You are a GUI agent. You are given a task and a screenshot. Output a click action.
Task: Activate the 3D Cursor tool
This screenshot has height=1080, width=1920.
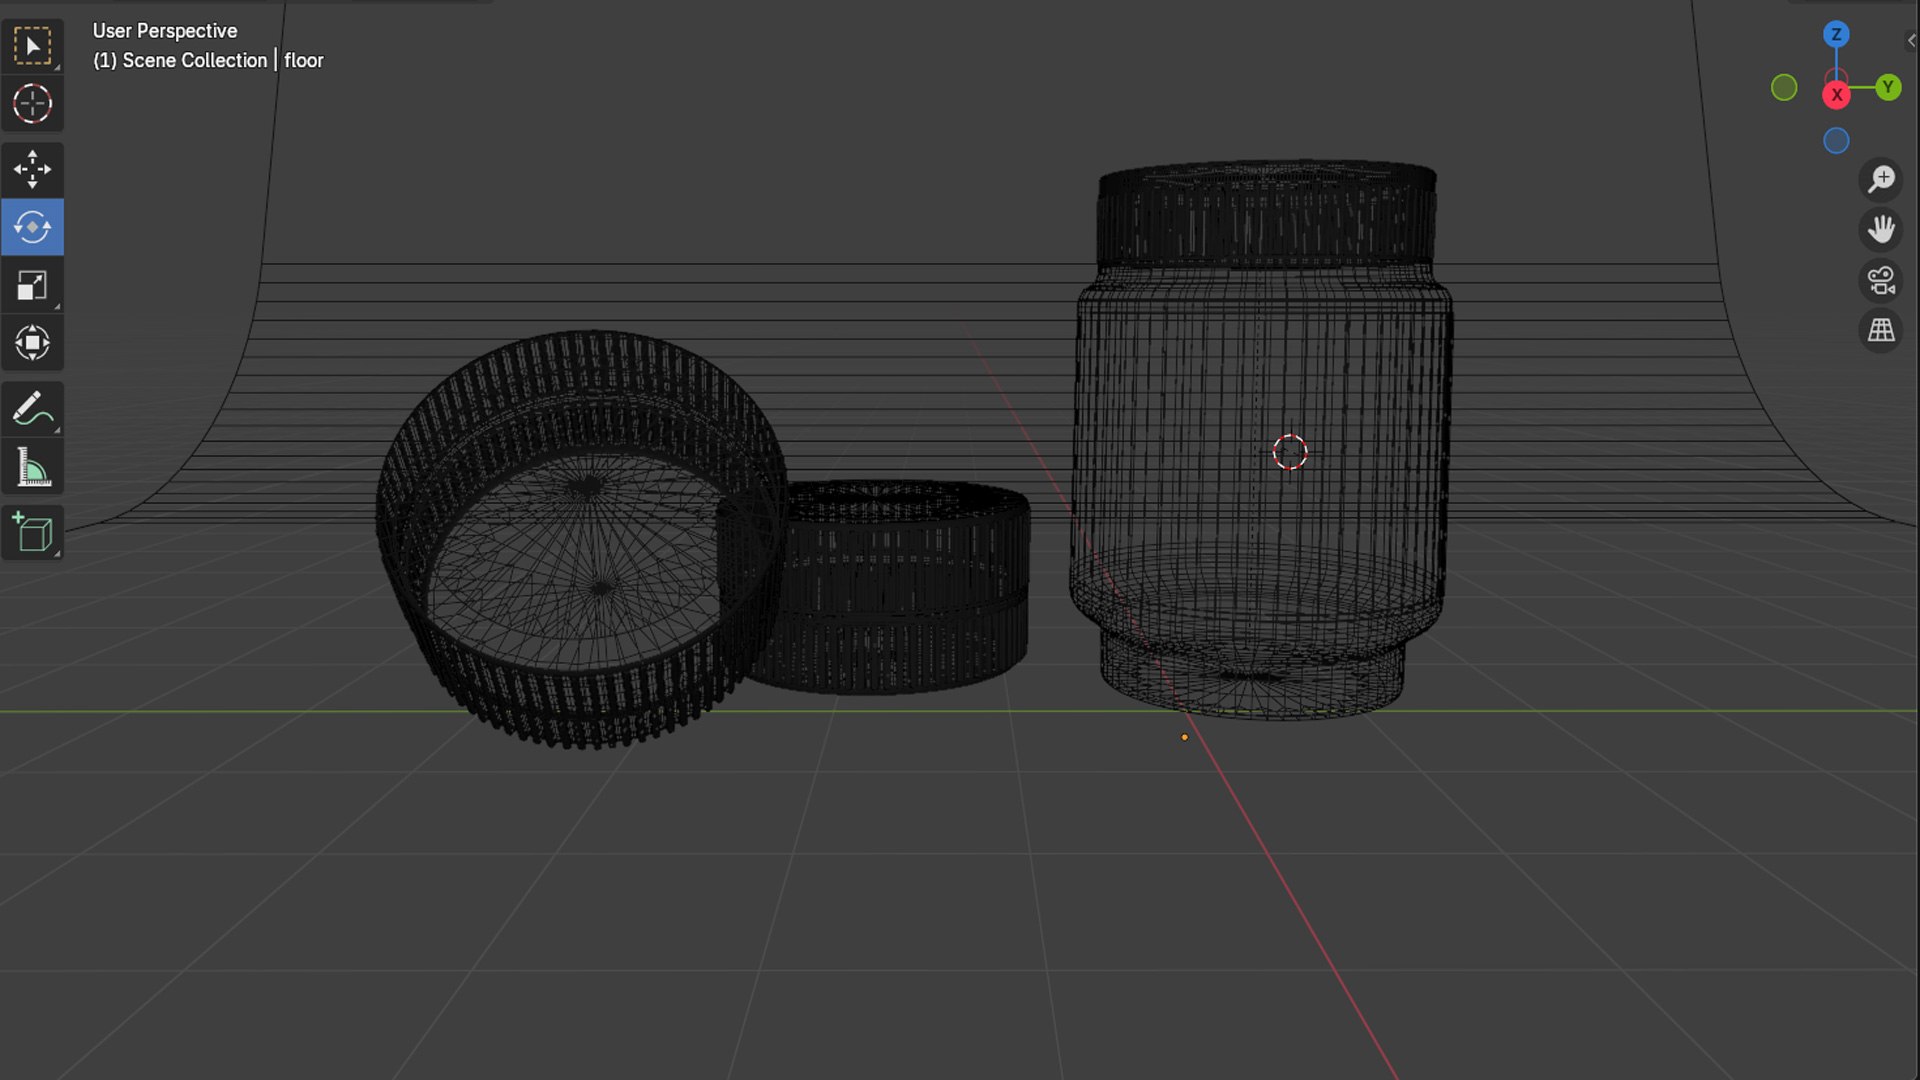32,104
